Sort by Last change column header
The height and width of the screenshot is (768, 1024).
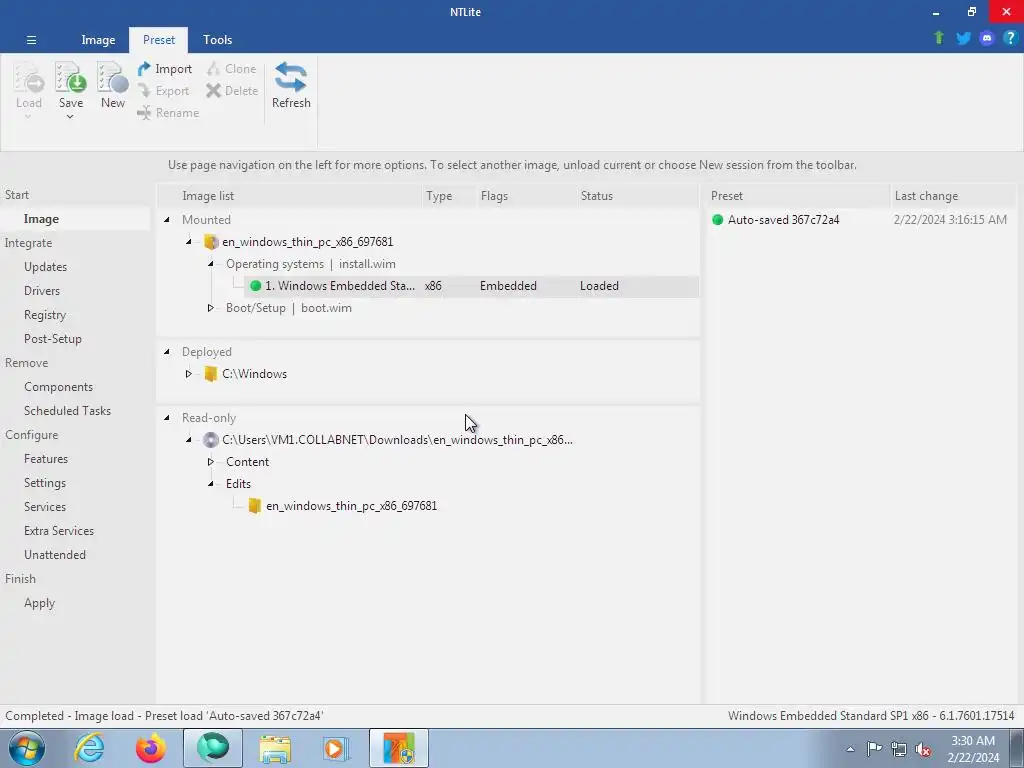(926, 196)
